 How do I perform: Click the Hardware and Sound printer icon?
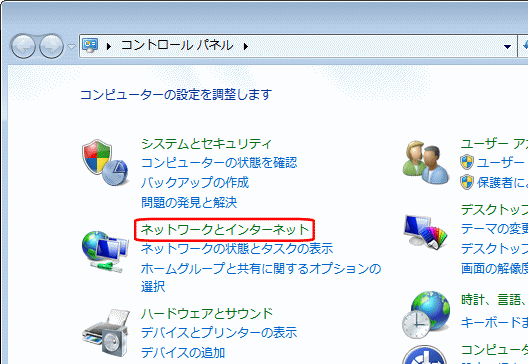106,333
